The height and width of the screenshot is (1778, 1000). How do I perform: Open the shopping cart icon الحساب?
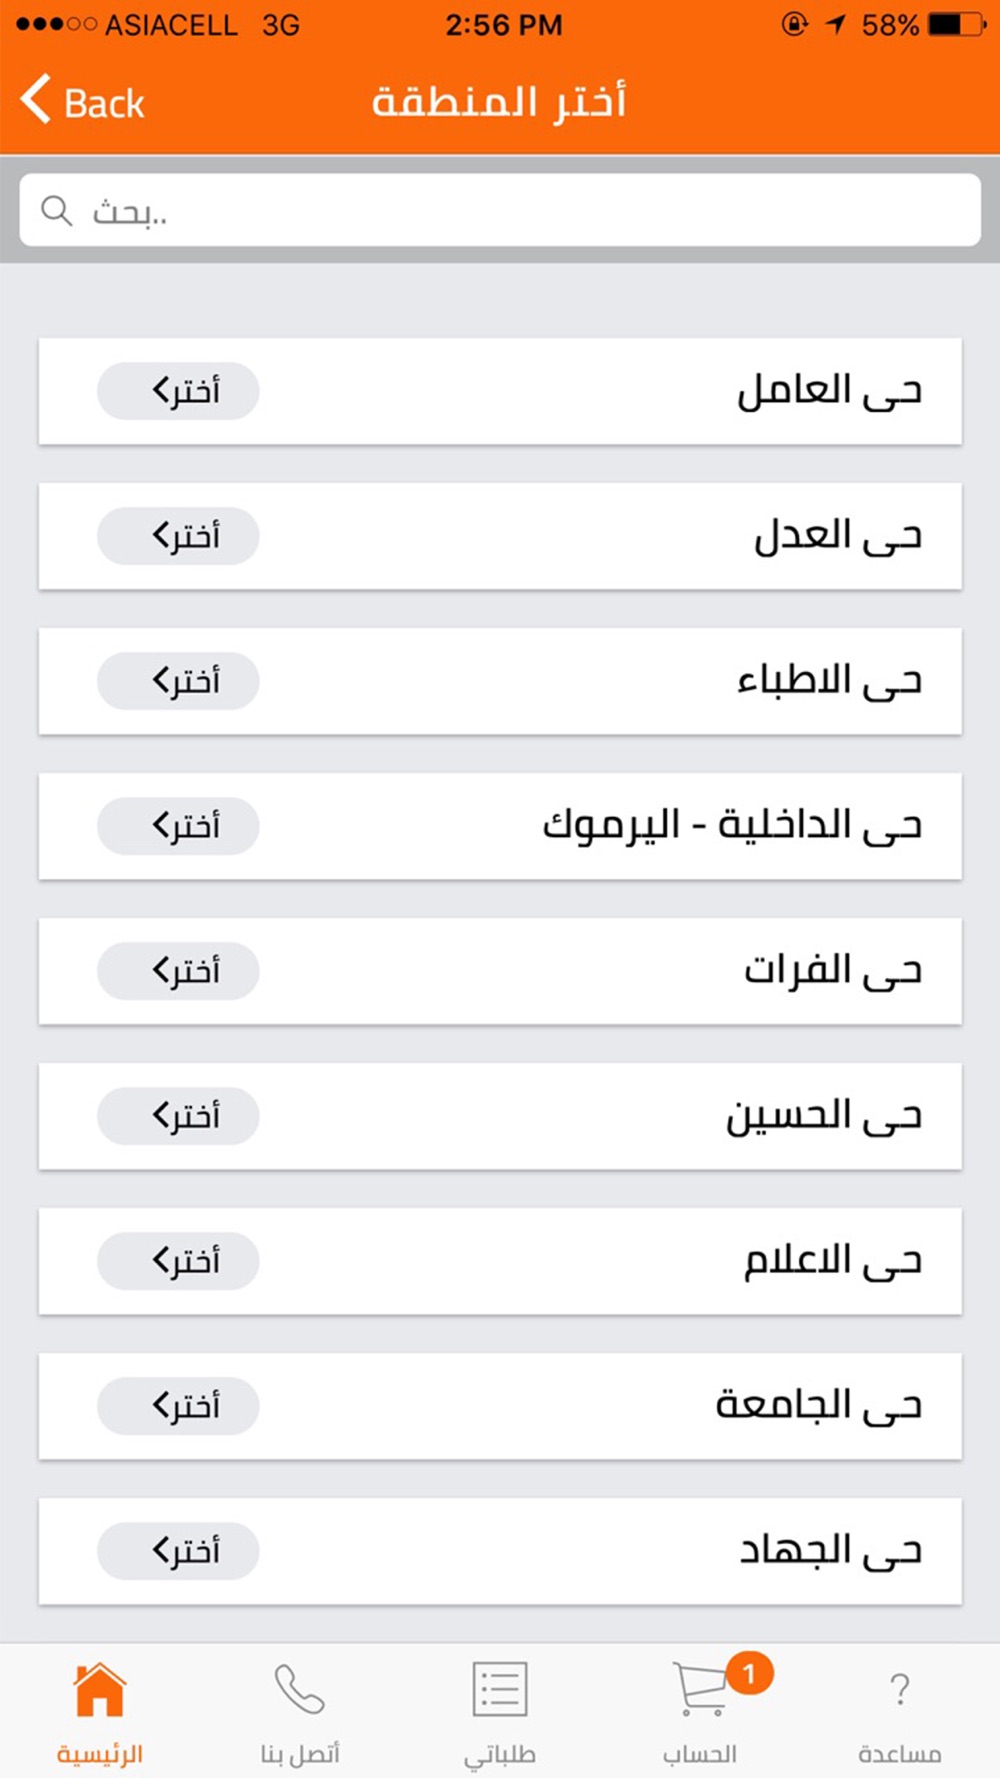point(700,1689)
